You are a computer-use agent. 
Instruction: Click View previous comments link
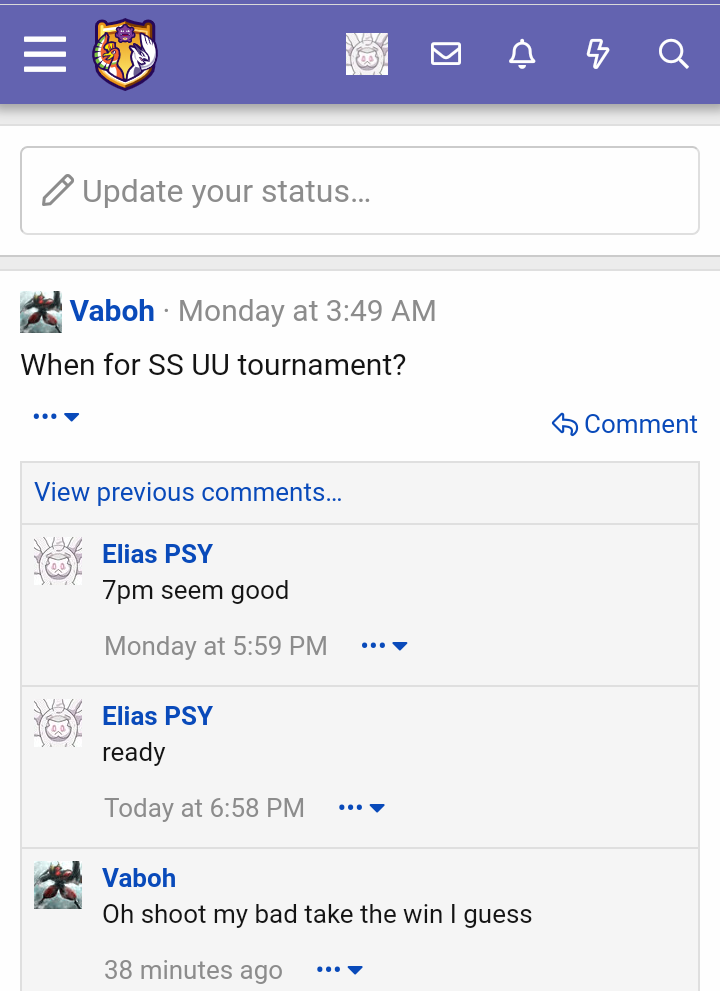pyautogui.click(x=188, y=492)
